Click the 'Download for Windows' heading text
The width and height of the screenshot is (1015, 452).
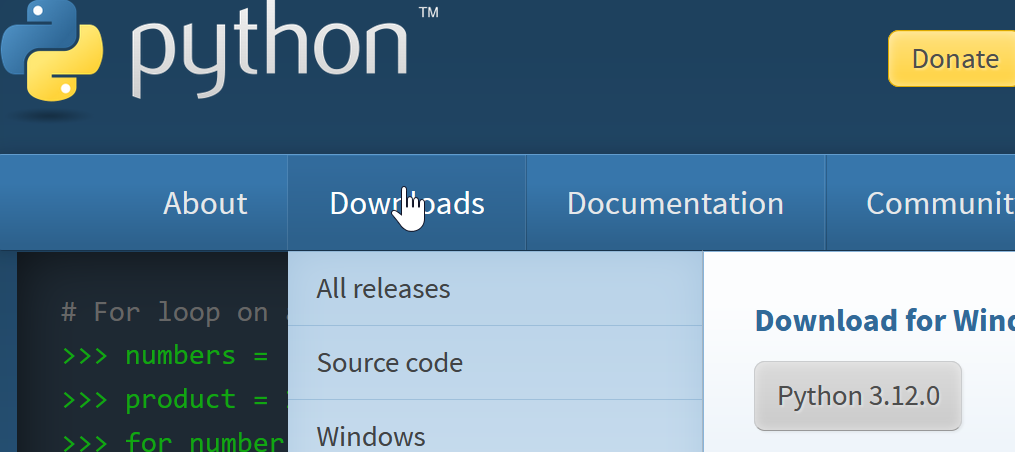[x=885, y=321]
